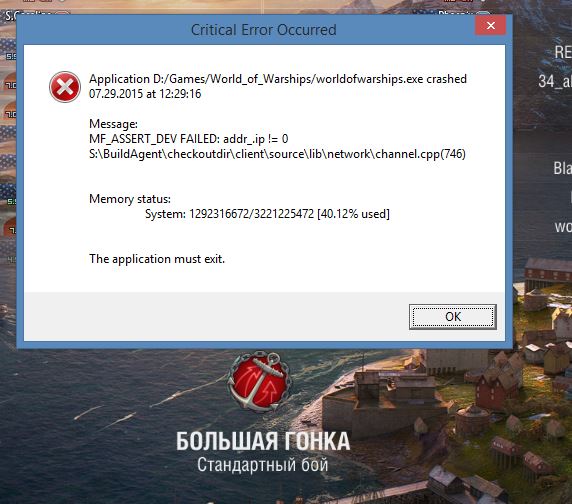The image size is (572, 504).
Task: Click the Memory status: label
Action: coord(130,199)
